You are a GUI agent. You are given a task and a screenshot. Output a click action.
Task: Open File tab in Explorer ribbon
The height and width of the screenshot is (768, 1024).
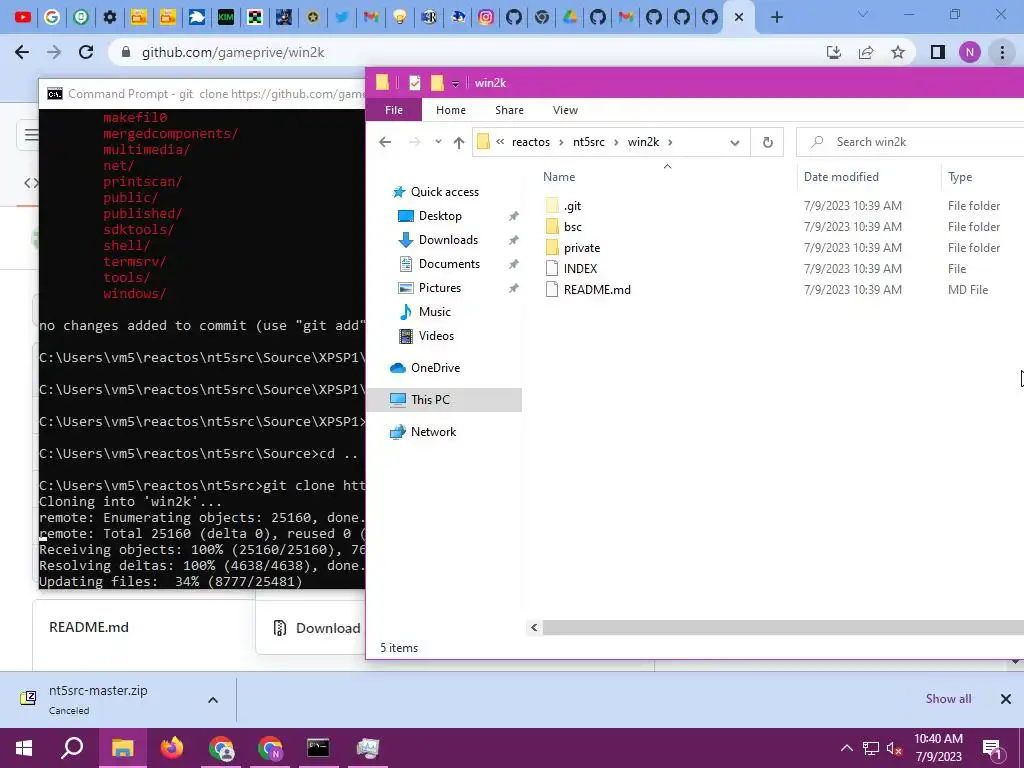394,110
